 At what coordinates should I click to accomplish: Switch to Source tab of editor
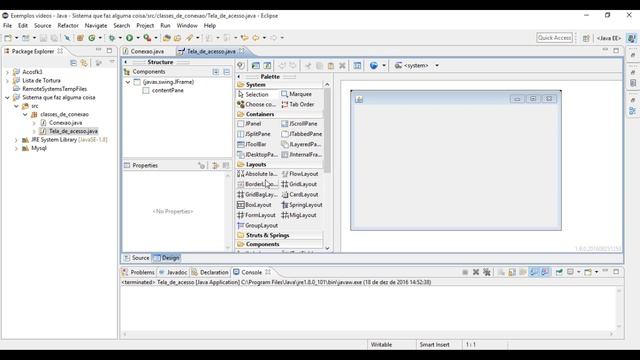click(x=137, y=258)
